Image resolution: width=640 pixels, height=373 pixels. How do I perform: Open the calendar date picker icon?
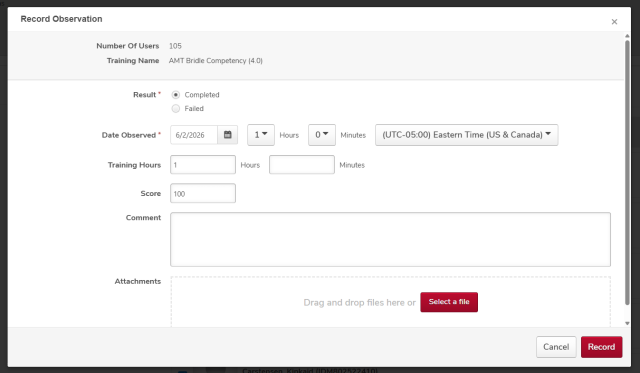coord(228,135)
